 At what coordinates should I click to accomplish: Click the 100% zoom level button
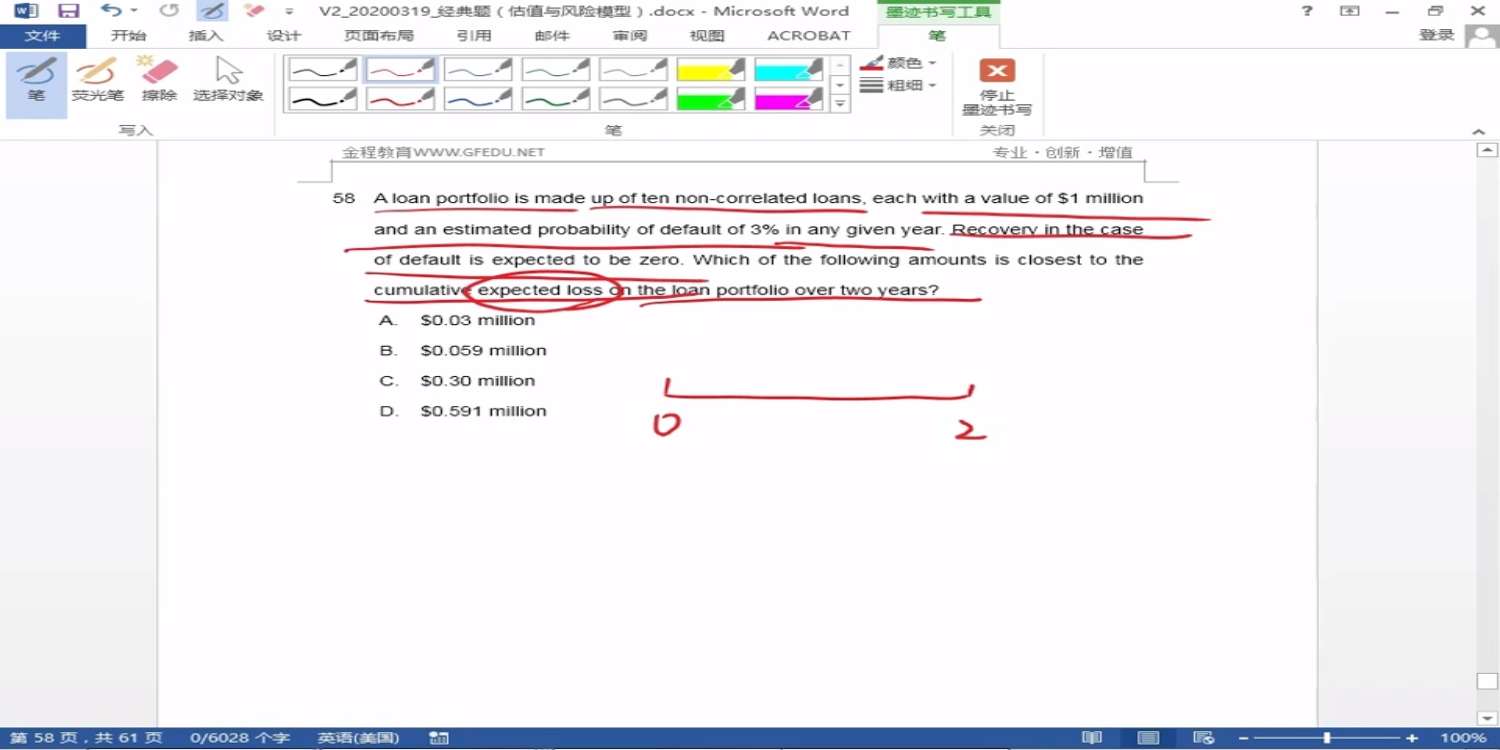coord(1464,738)
